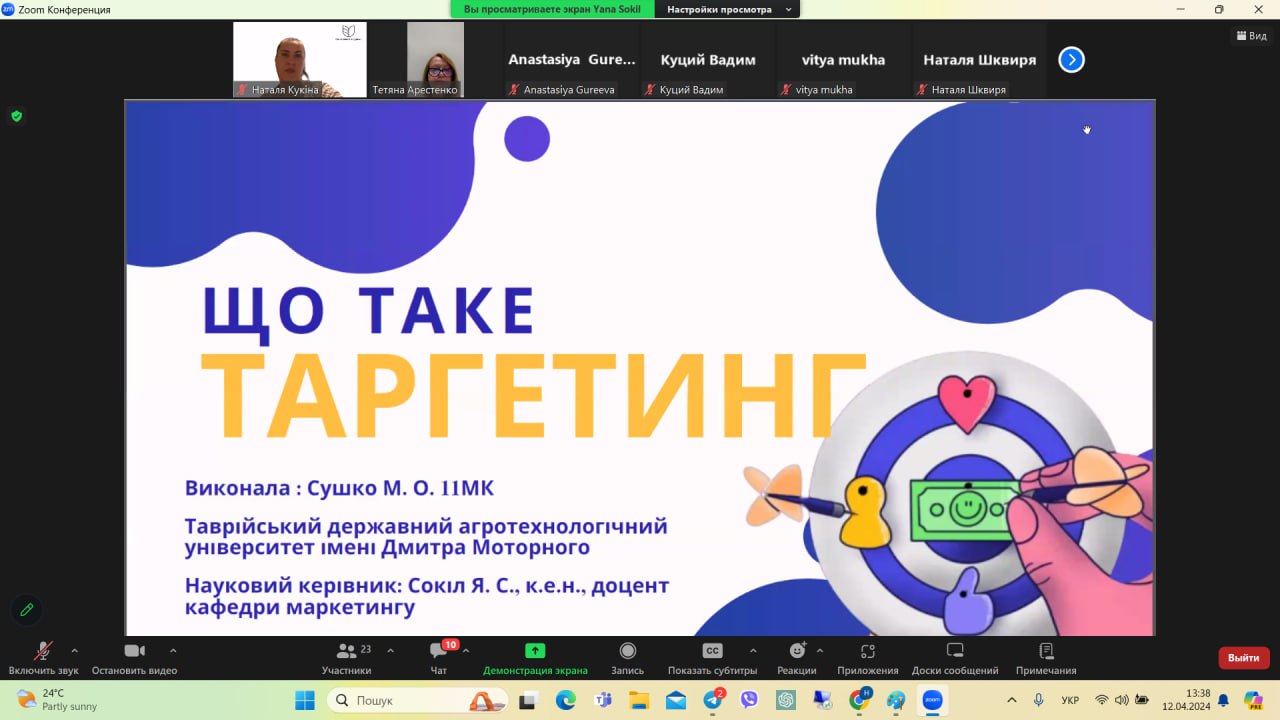1280x720 pixels.
Task: Select Наталя Кукіна video thumbnail
Action: pyautogui.click(x=299, y=59)
